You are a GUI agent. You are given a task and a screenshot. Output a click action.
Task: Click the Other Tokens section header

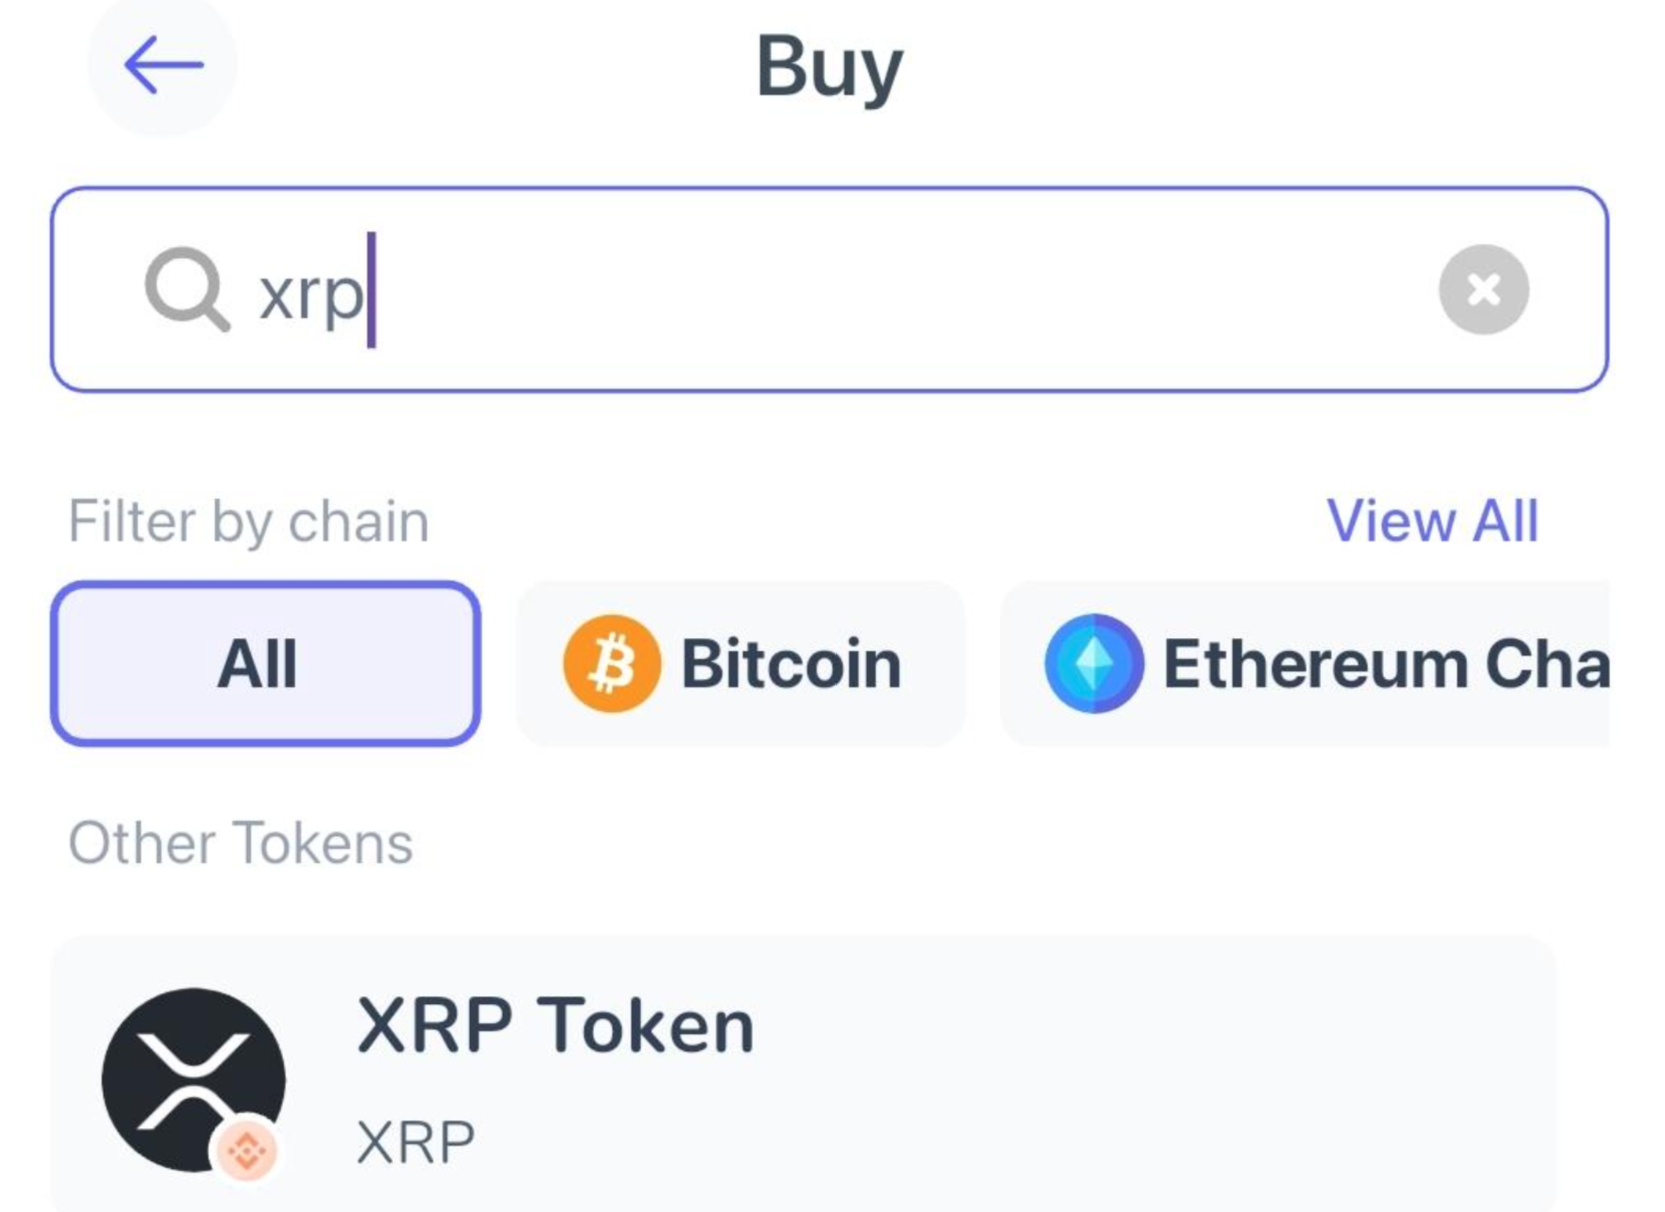pos(240,843)
